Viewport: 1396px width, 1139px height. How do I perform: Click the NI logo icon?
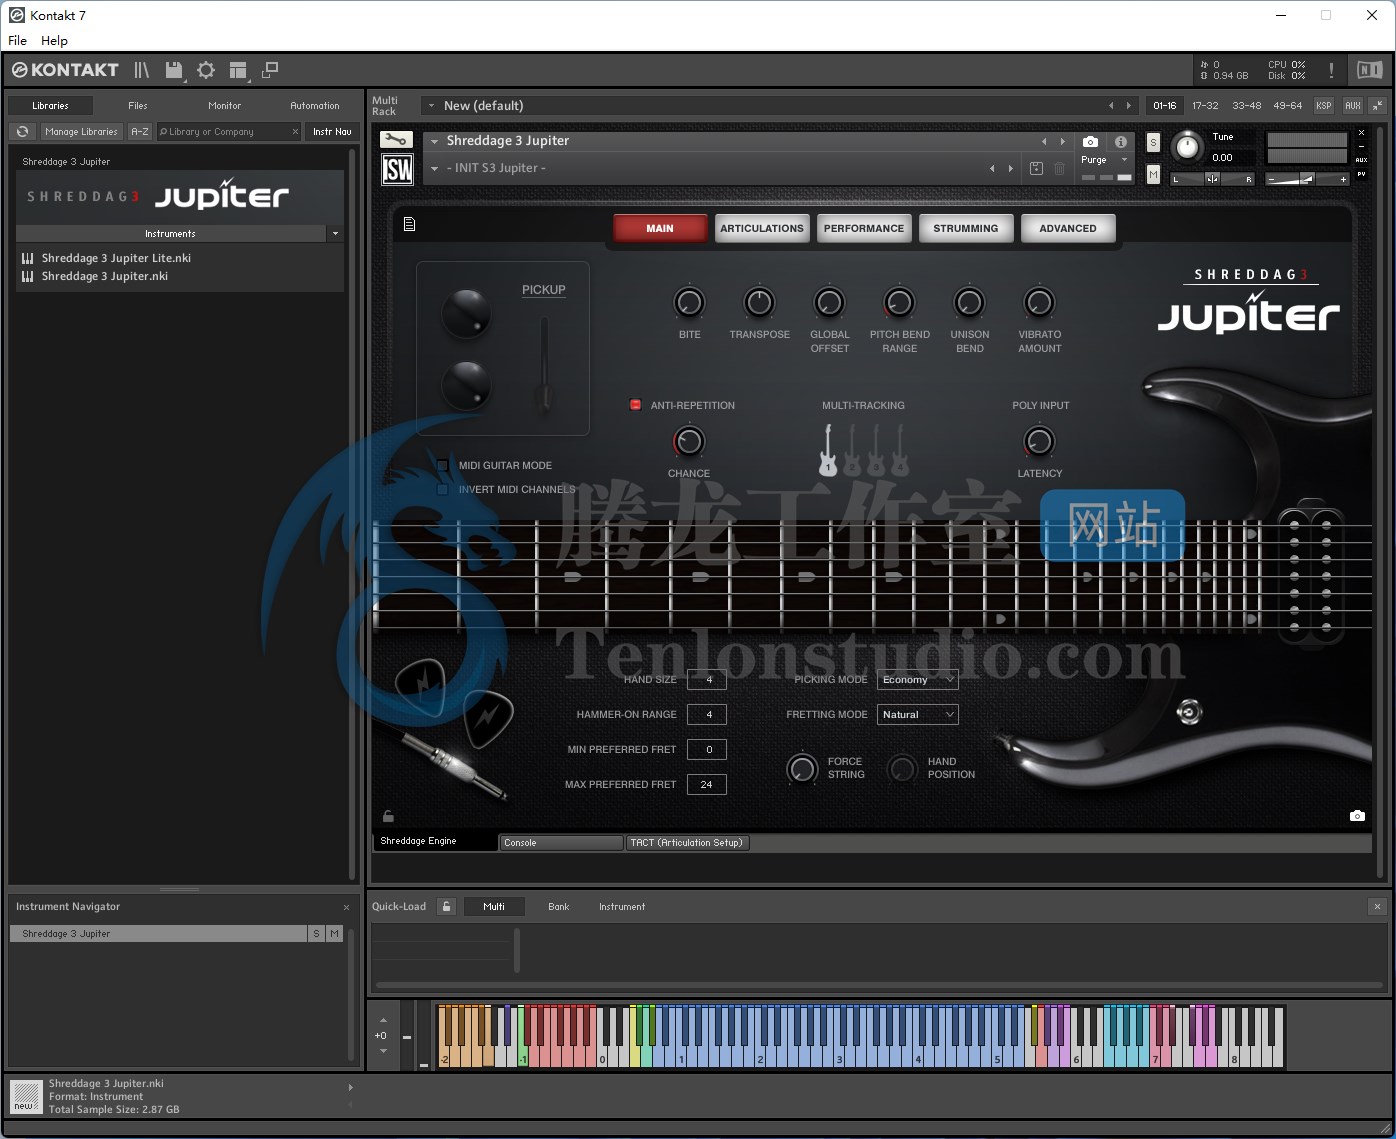click(1369, 70)
